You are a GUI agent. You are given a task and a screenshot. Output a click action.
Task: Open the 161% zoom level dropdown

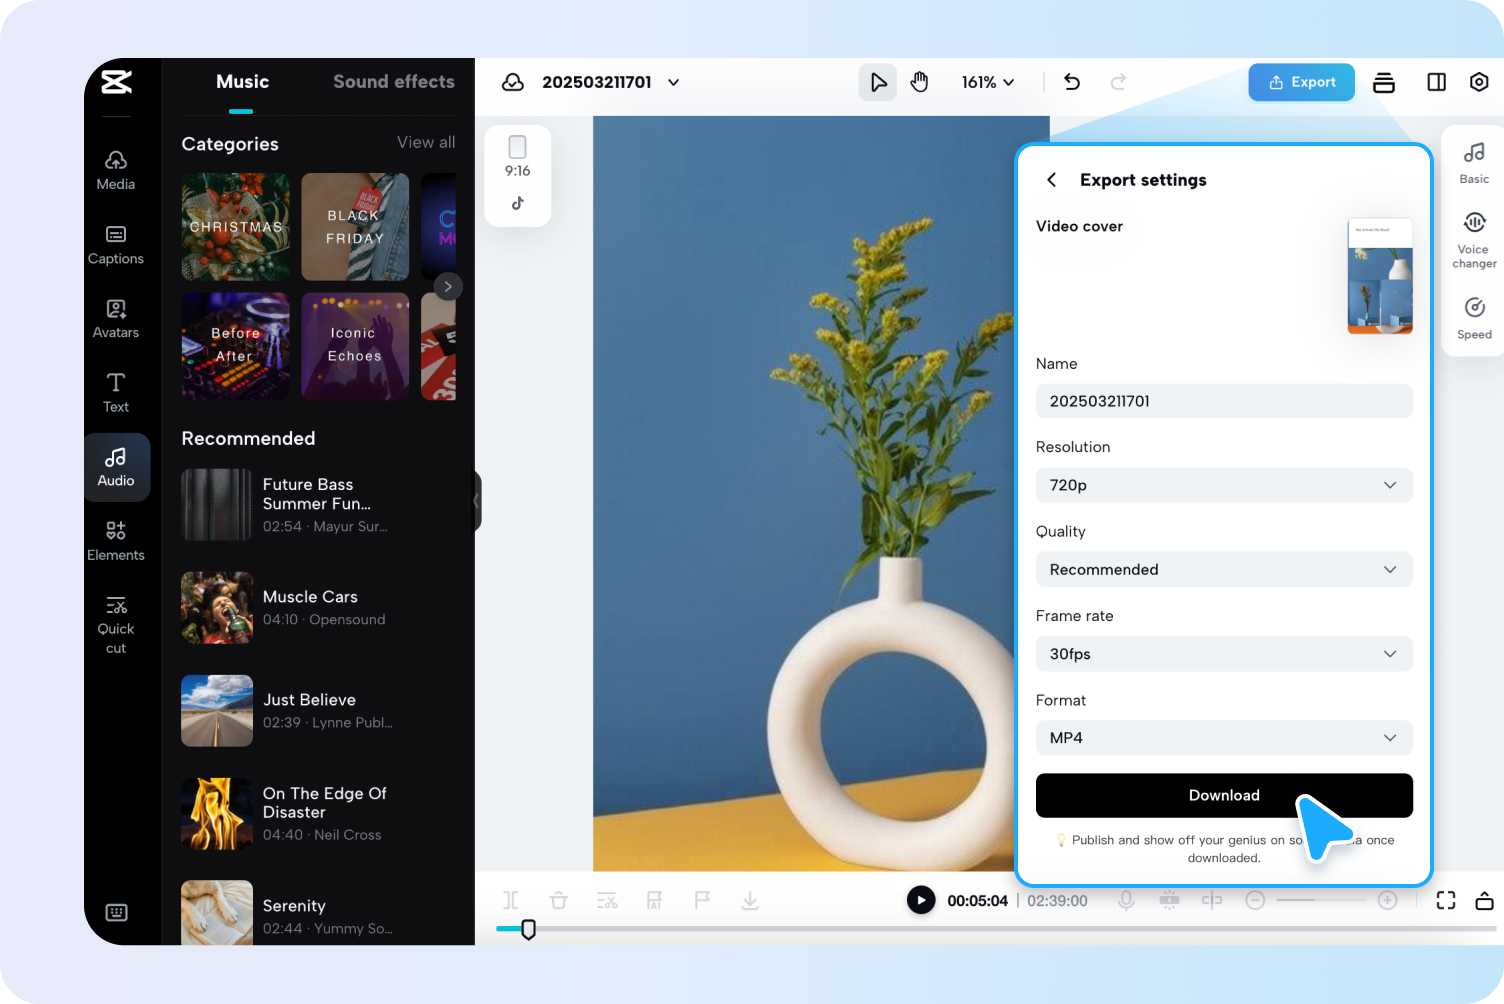click(x=988, y=82)
